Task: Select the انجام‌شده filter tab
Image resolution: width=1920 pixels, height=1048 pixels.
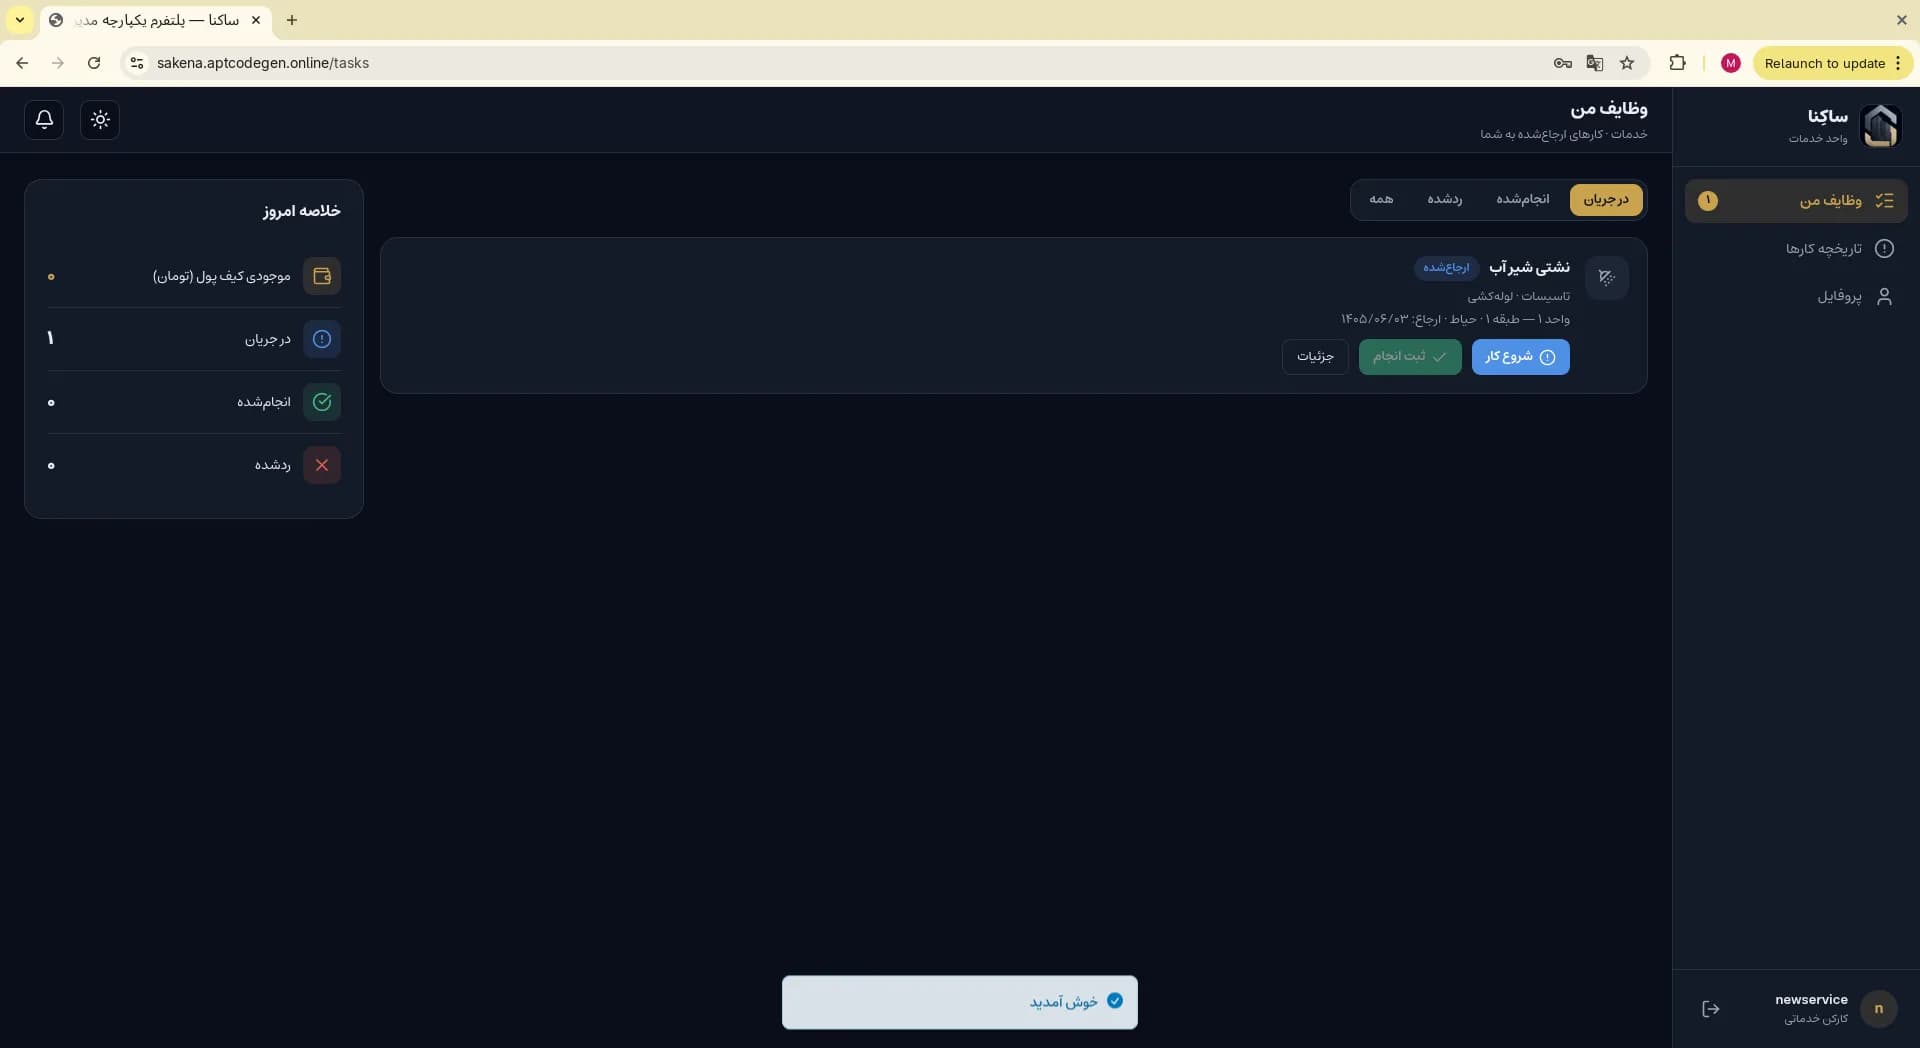Action: pos(1523,200)
